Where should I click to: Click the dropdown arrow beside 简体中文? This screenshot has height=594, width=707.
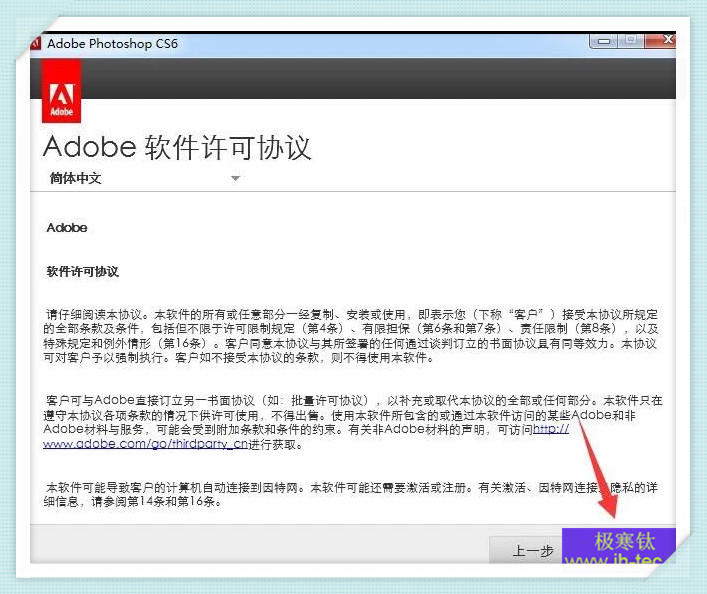[235, 178]
